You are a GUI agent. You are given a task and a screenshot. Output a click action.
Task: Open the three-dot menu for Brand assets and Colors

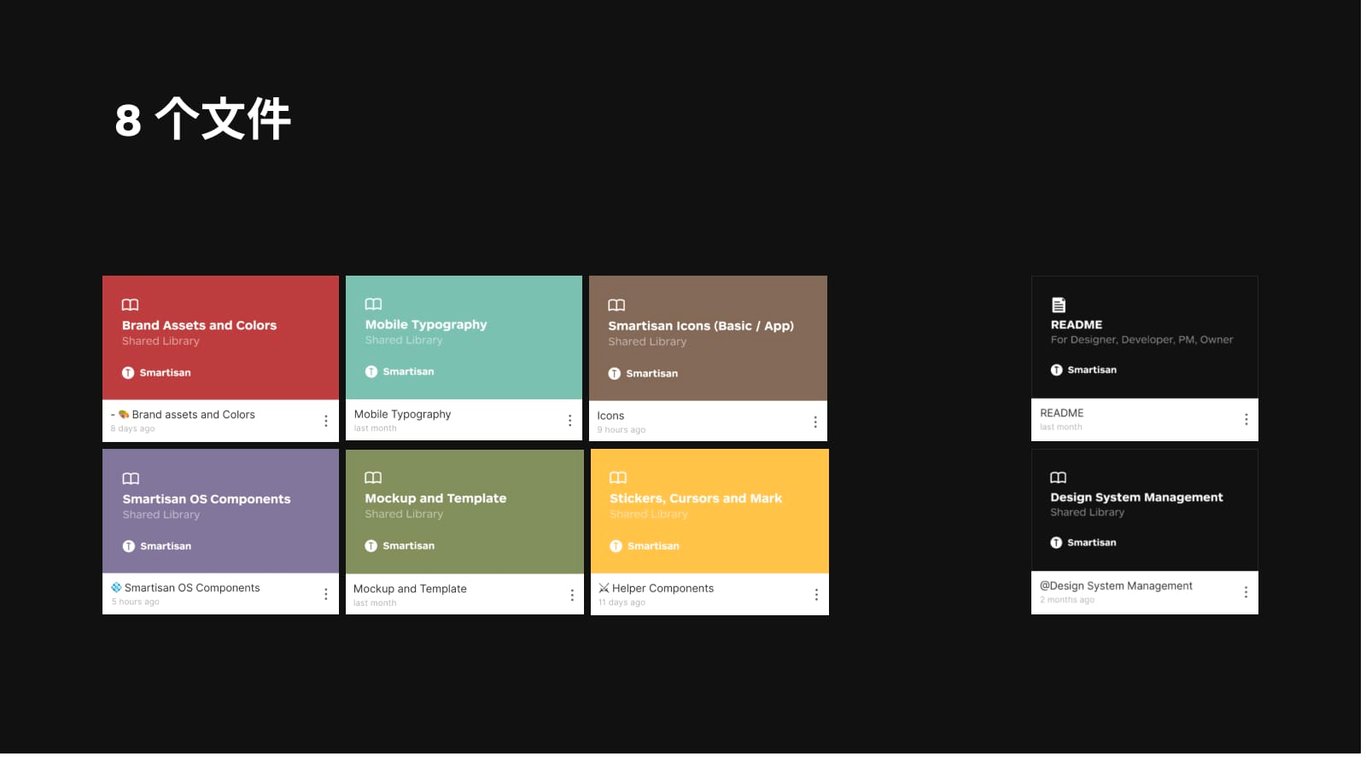click(x=326, y=421)
